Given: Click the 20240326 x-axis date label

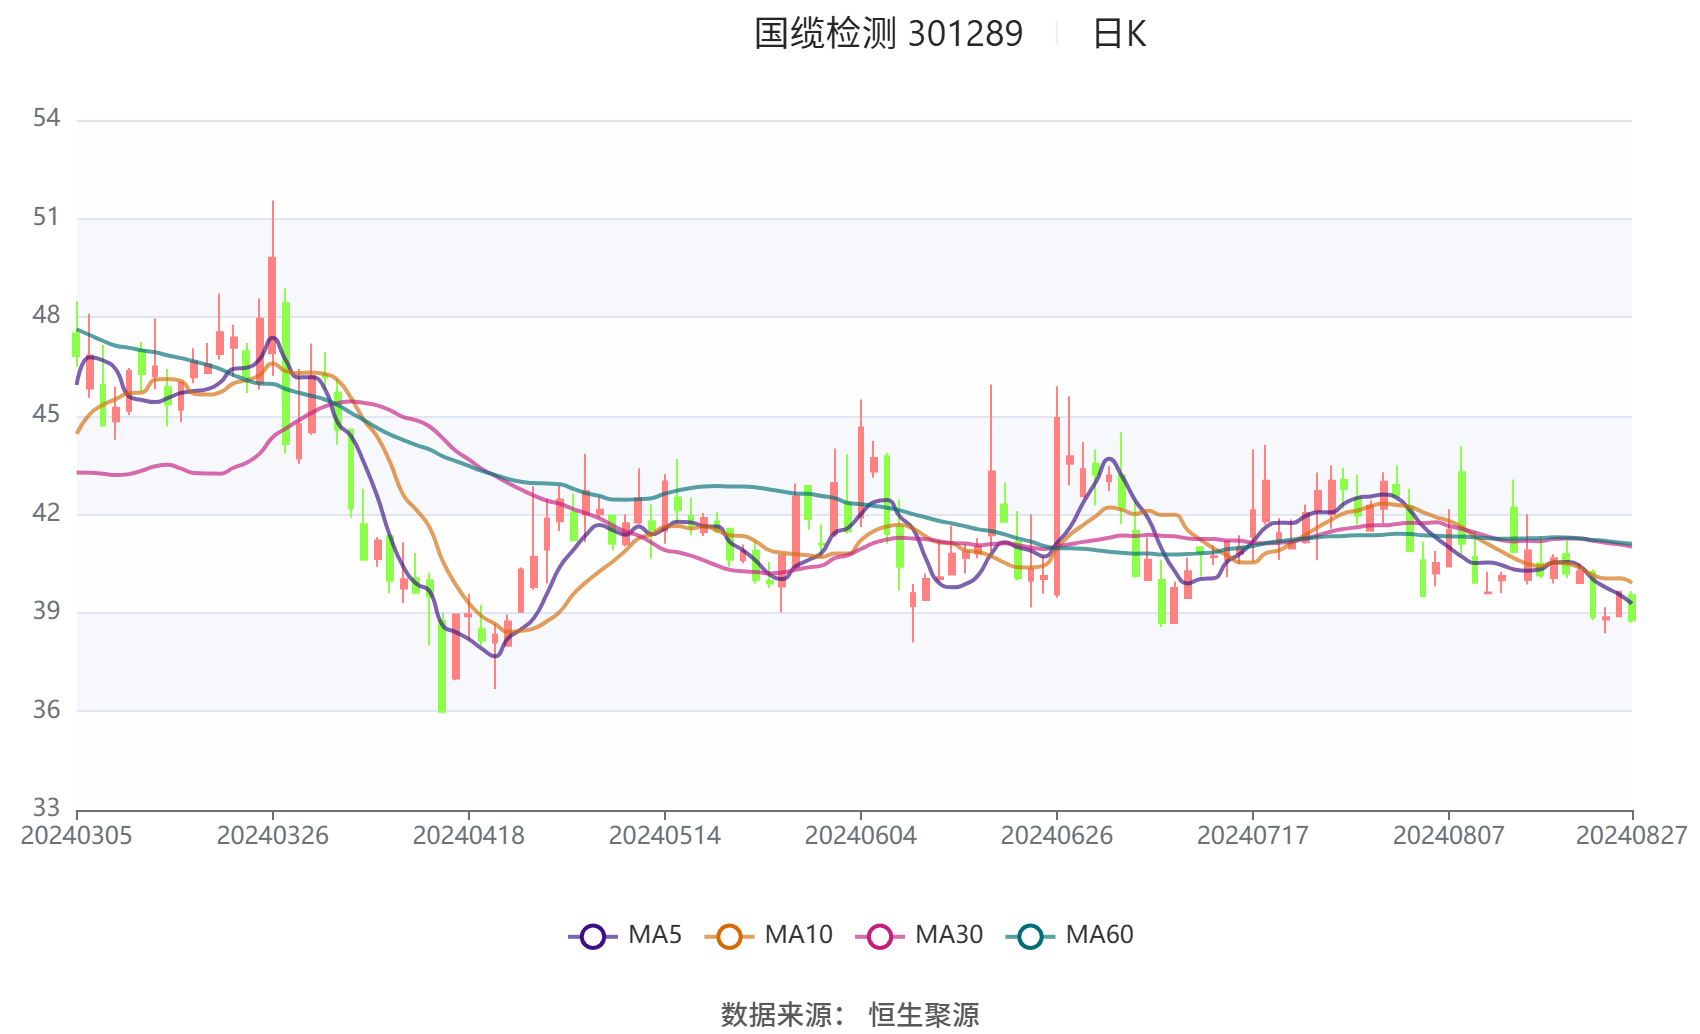Looking at the screenshot, I should pyautogui.click(x=272, y=836).
